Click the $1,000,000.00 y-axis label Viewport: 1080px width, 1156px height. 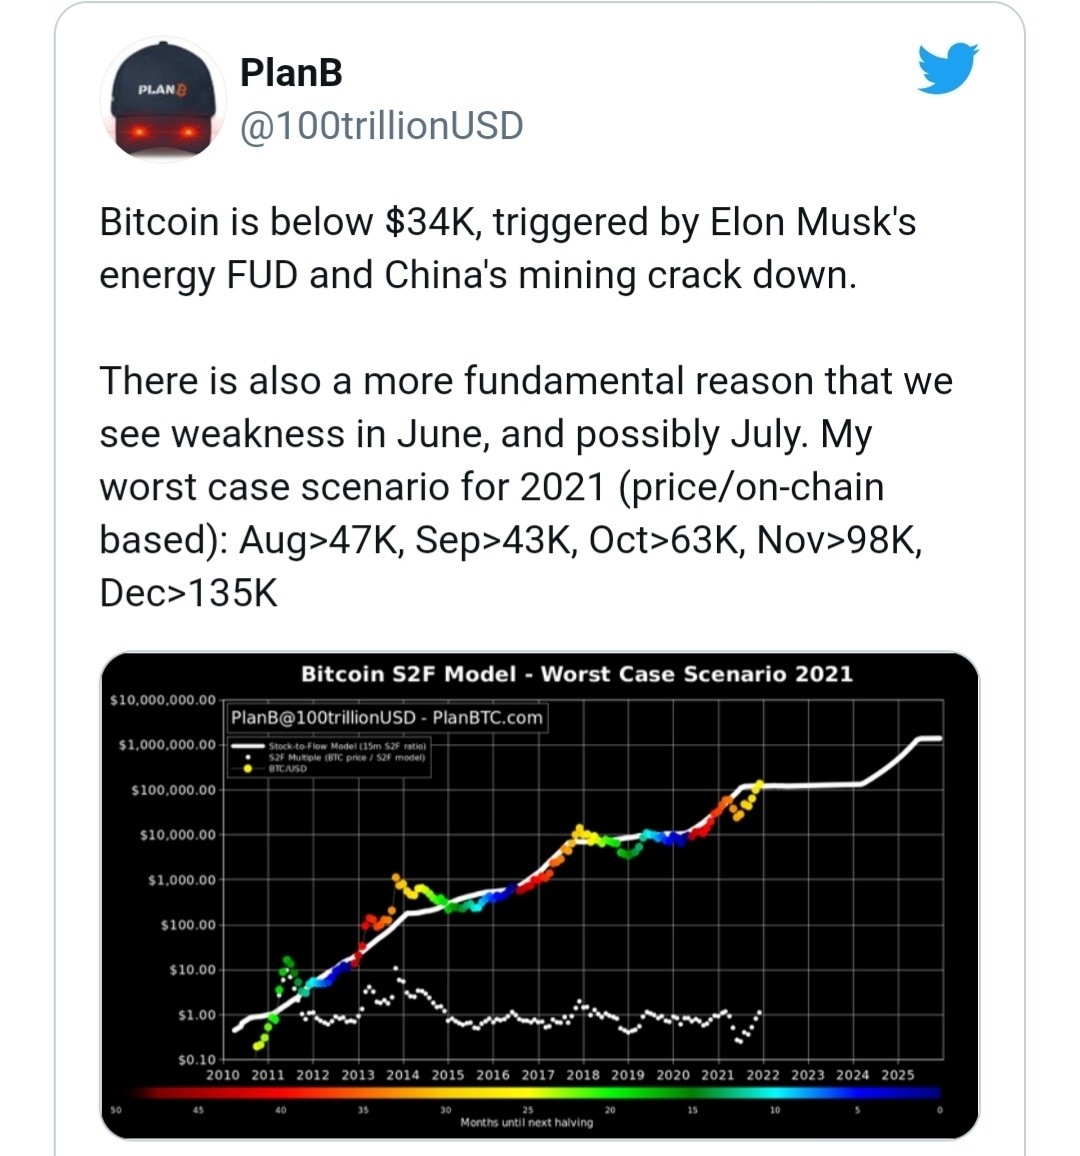pyautogui.click(x=166, y=745)
